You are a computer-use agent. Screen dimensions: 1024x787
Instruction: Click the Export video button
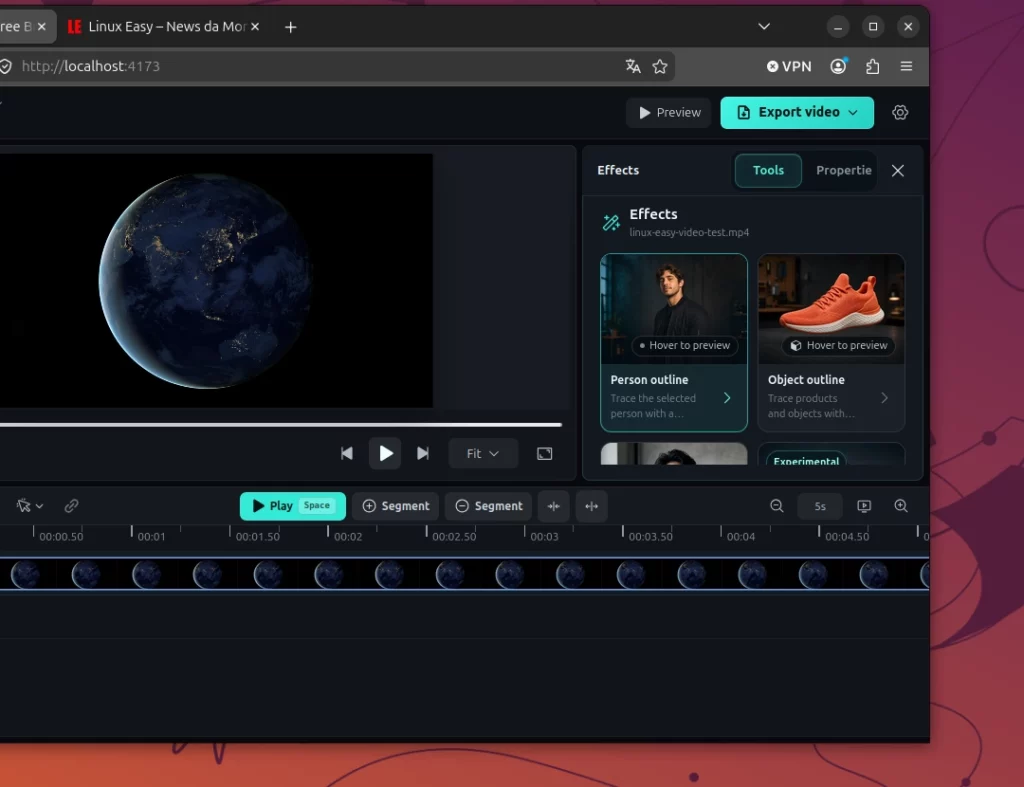pyautogui.click(x=797, y=112)
